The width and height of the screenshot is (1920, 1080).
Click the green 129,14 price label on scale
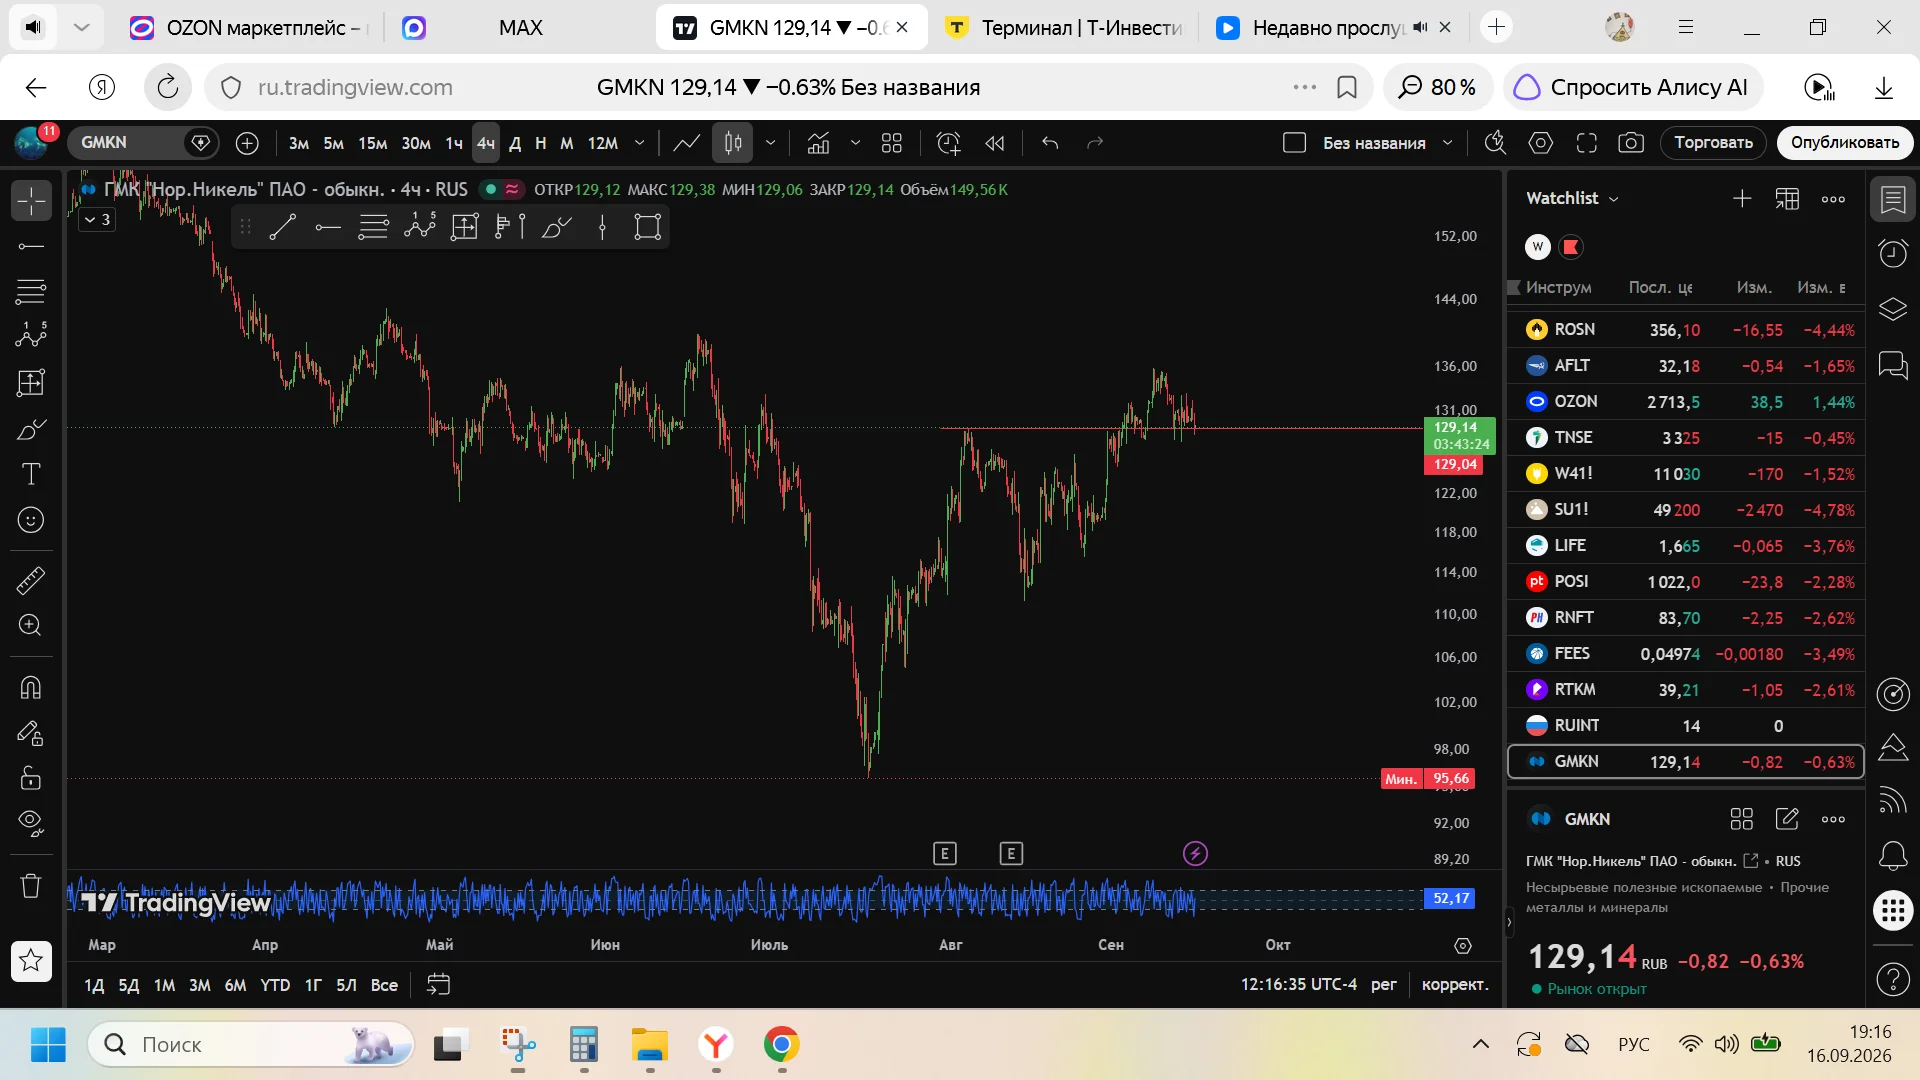pyautogui.click(x=1460, y=436)
